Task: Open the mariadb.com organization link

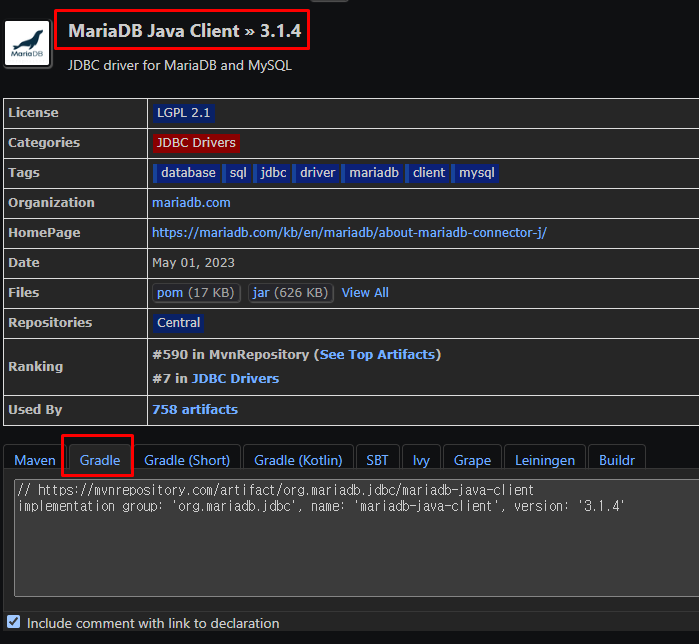Action: pyautogui.click(x=191, y=203)
